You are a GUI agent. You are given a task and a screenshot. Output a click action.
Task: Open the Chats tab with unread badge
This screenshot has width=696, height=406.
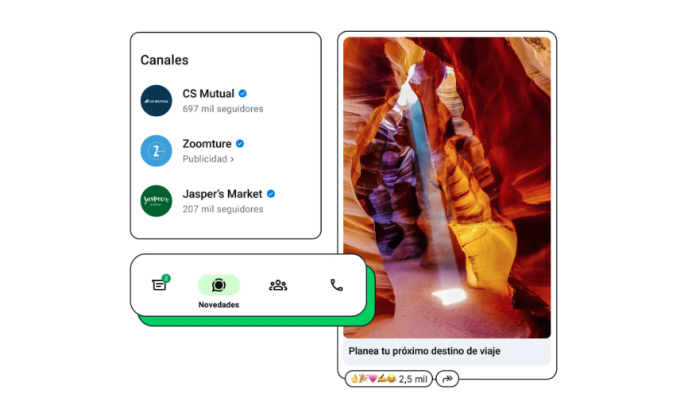pyautogui.click(x=161, y=284)
